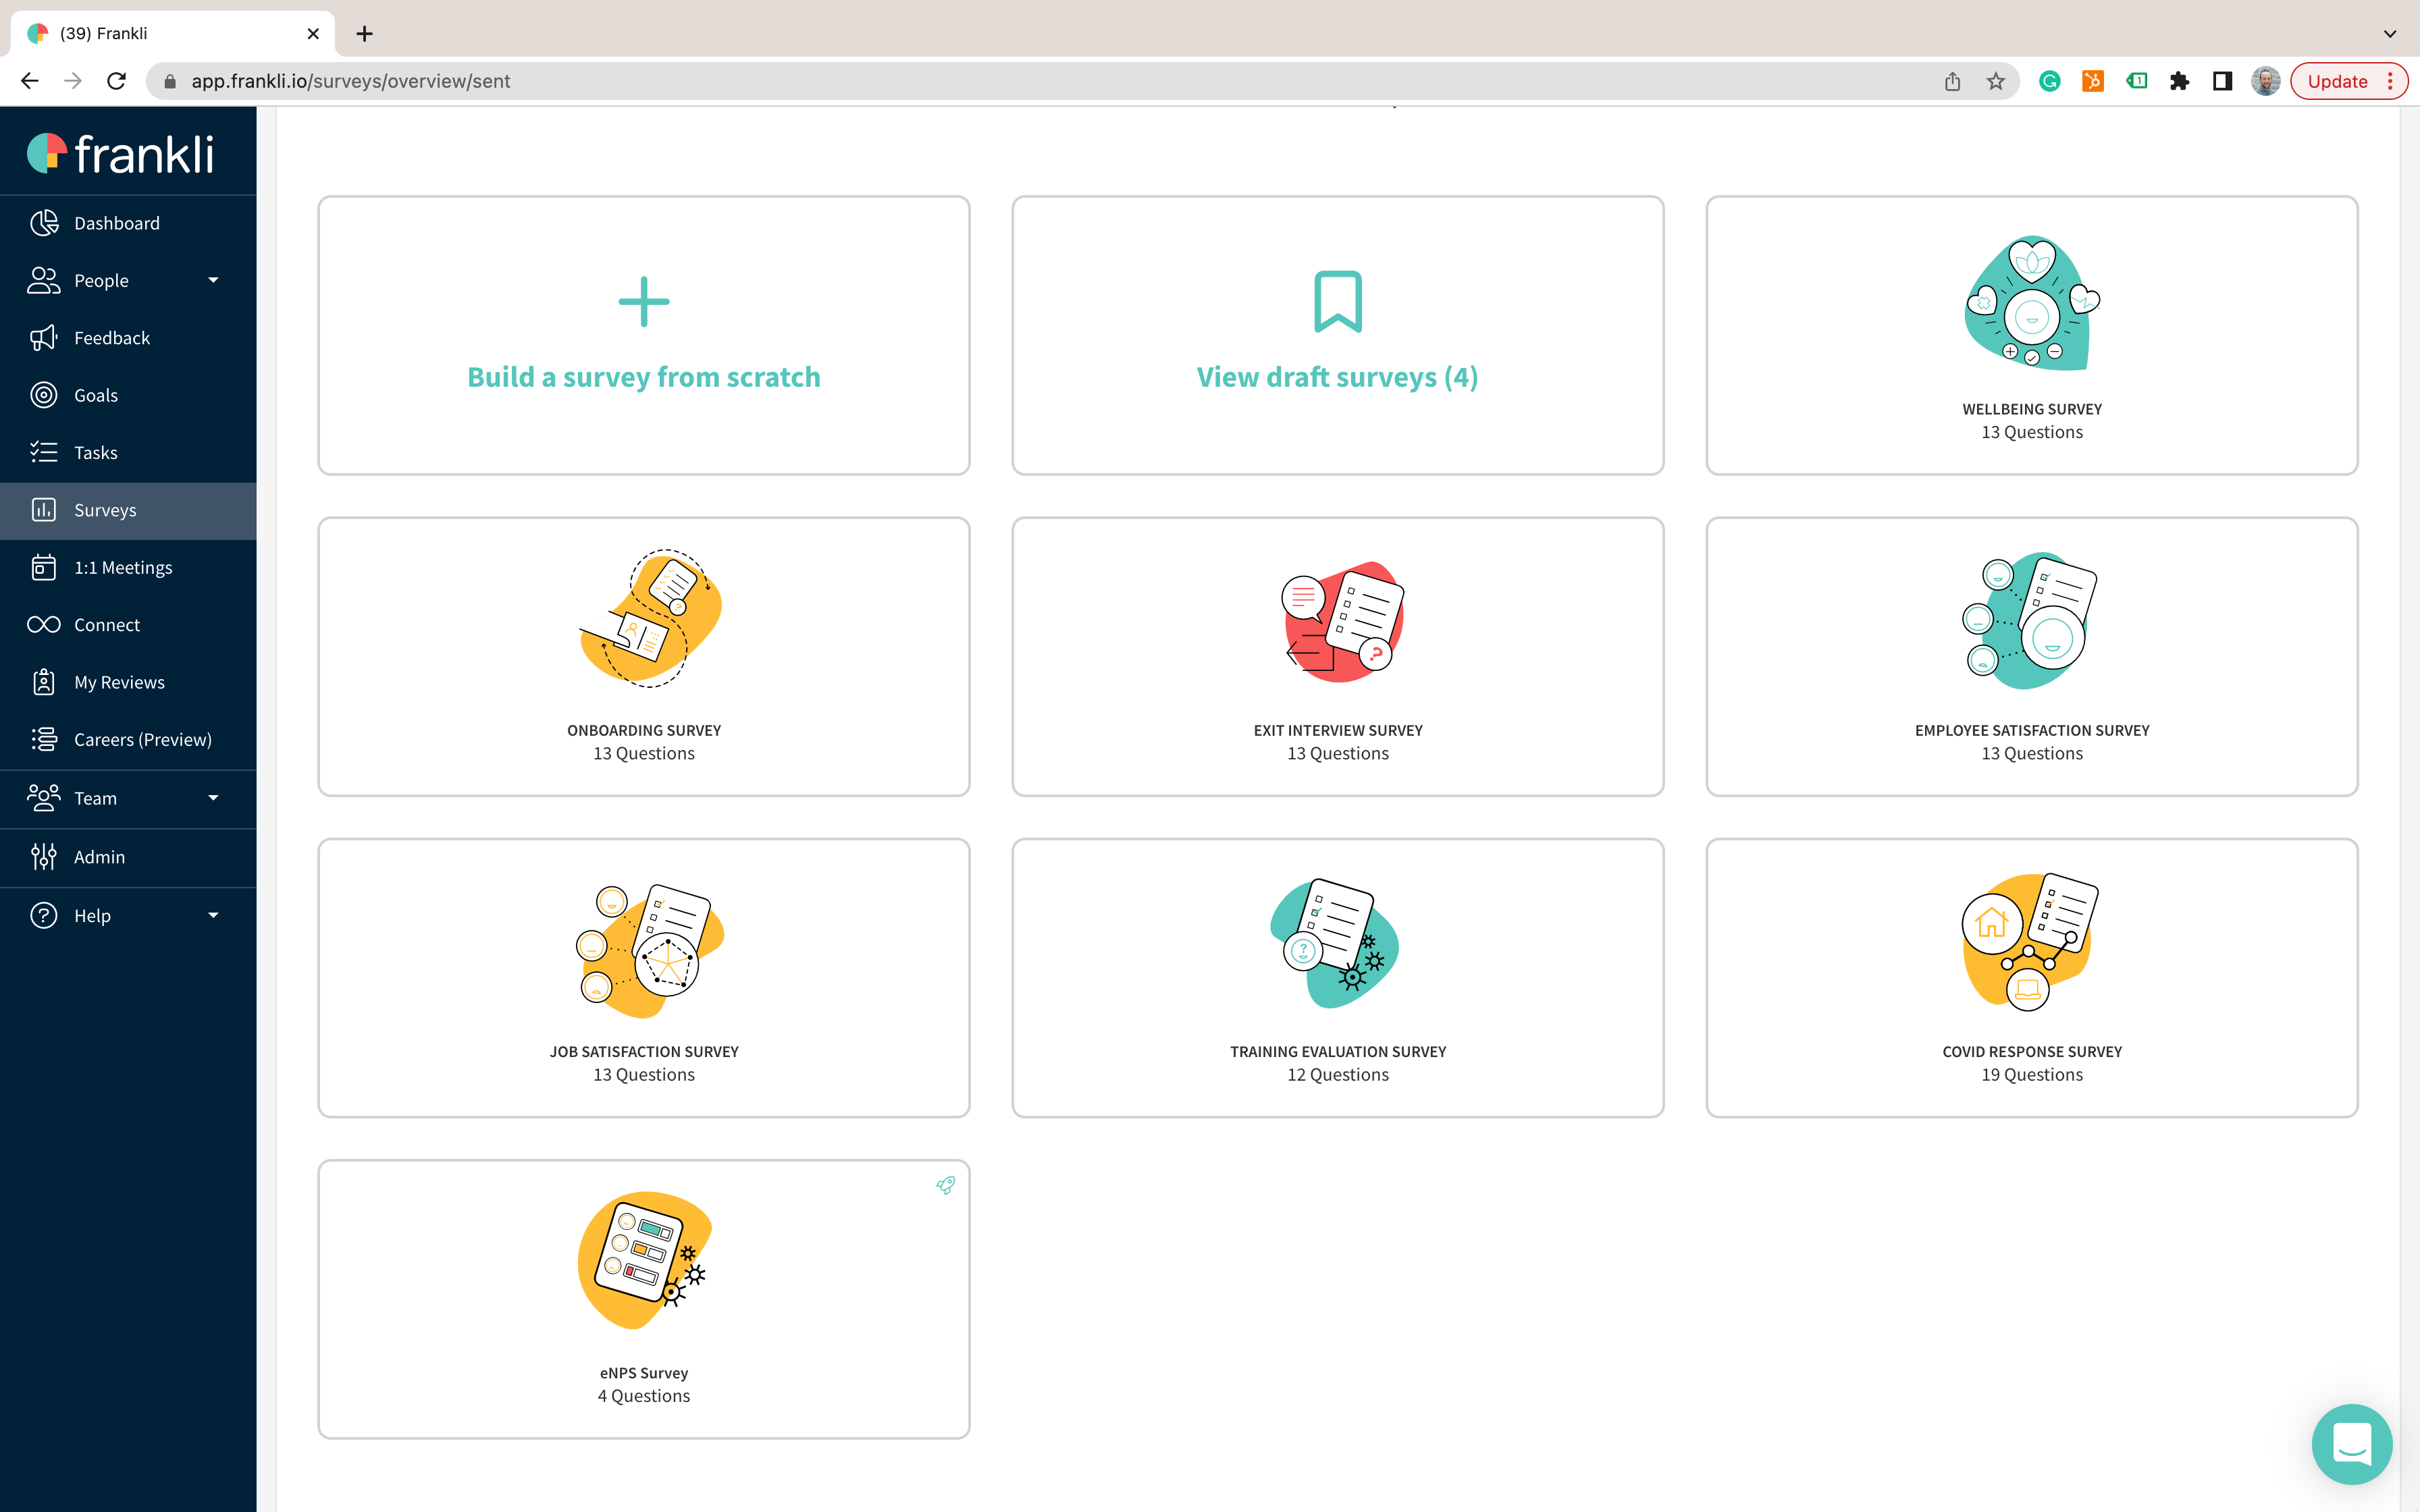2420x1512 pixels.
Task: Click the bookmark draft surveys icon
Action: pyautogui.click(x=1338, y=301)
